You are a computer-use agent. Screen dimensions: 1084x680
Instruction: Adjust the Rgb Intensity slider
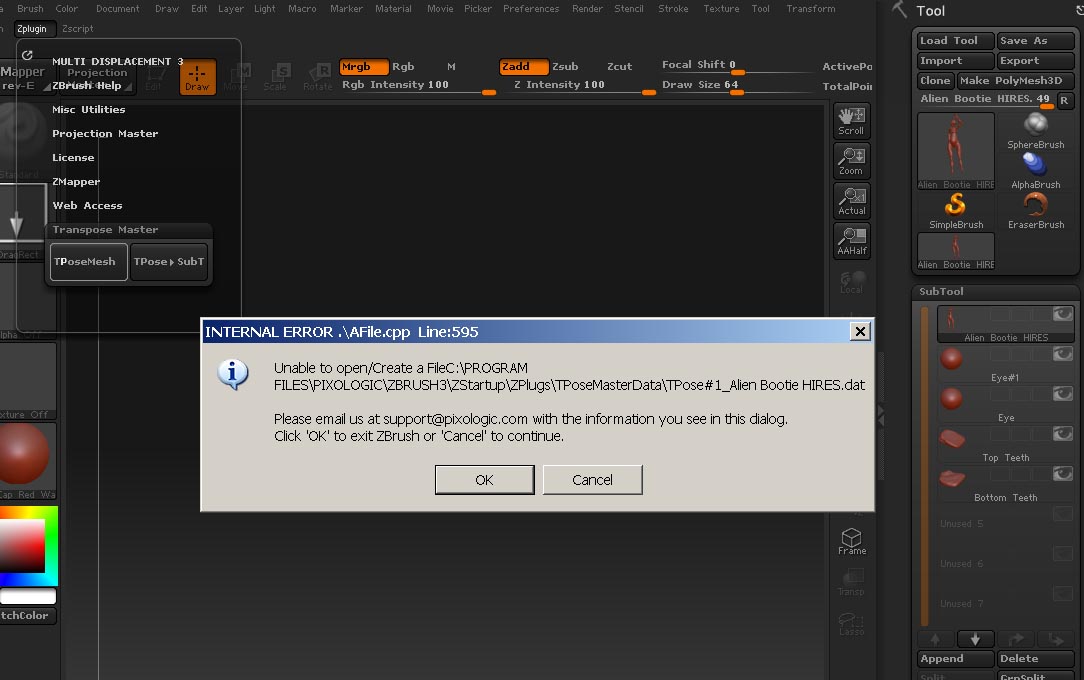[x=418, y=85]
